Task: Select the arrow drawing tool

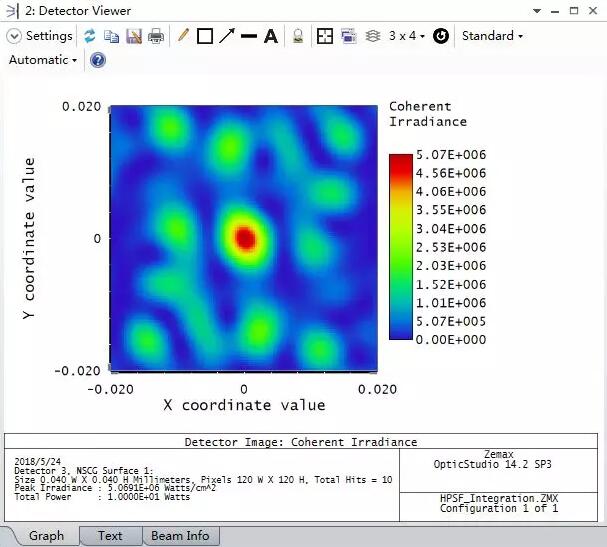Action: point(227,36)
